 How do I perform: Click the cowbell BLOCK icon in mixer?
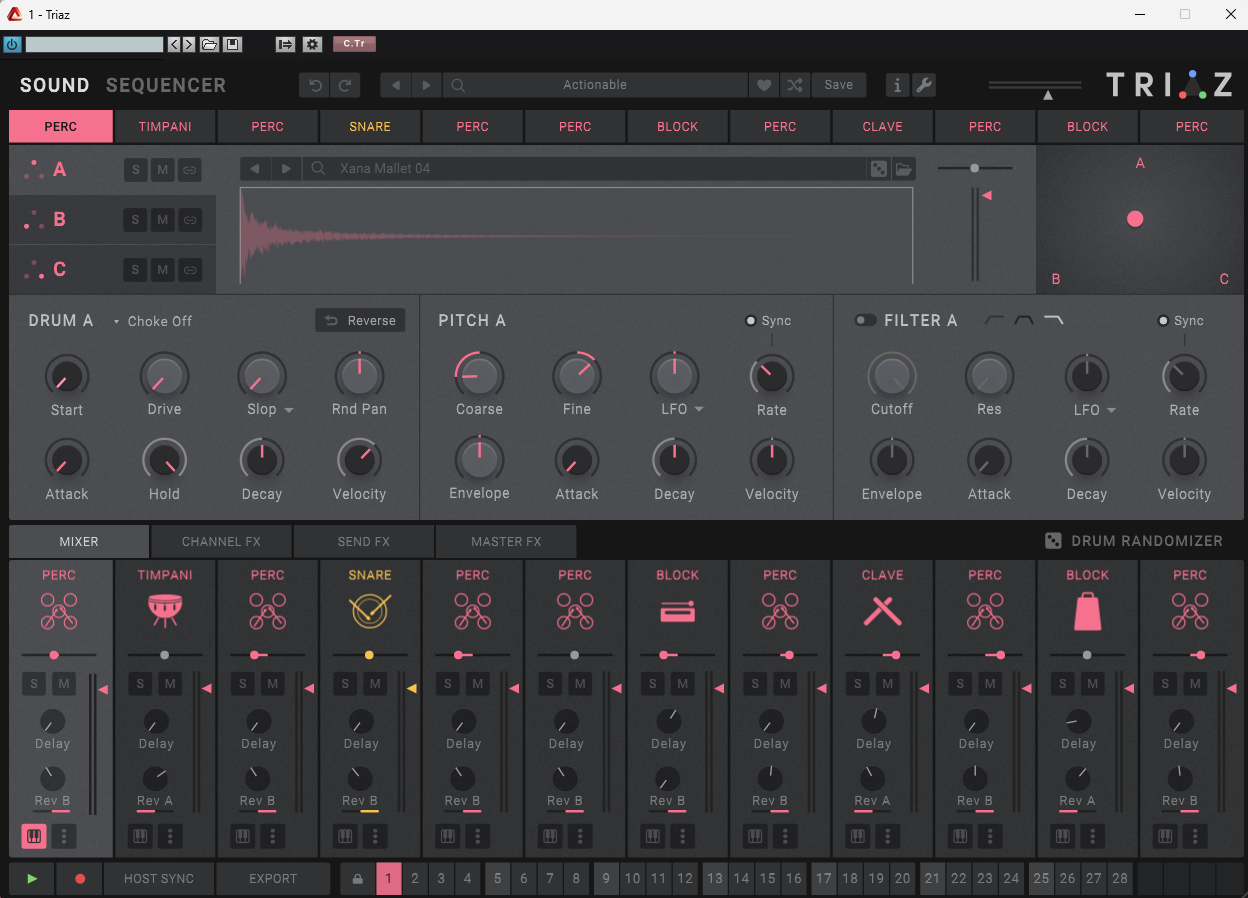click(x=1087, y=611)
